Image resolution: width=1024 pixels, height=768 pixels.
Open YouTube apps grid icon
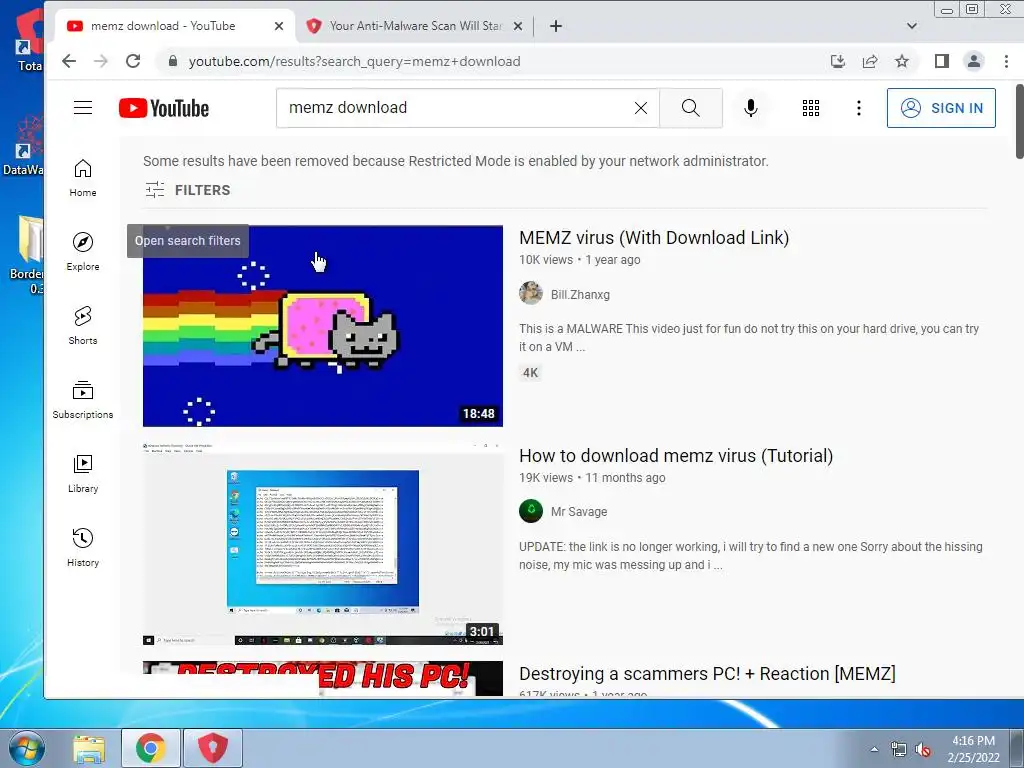810,108
